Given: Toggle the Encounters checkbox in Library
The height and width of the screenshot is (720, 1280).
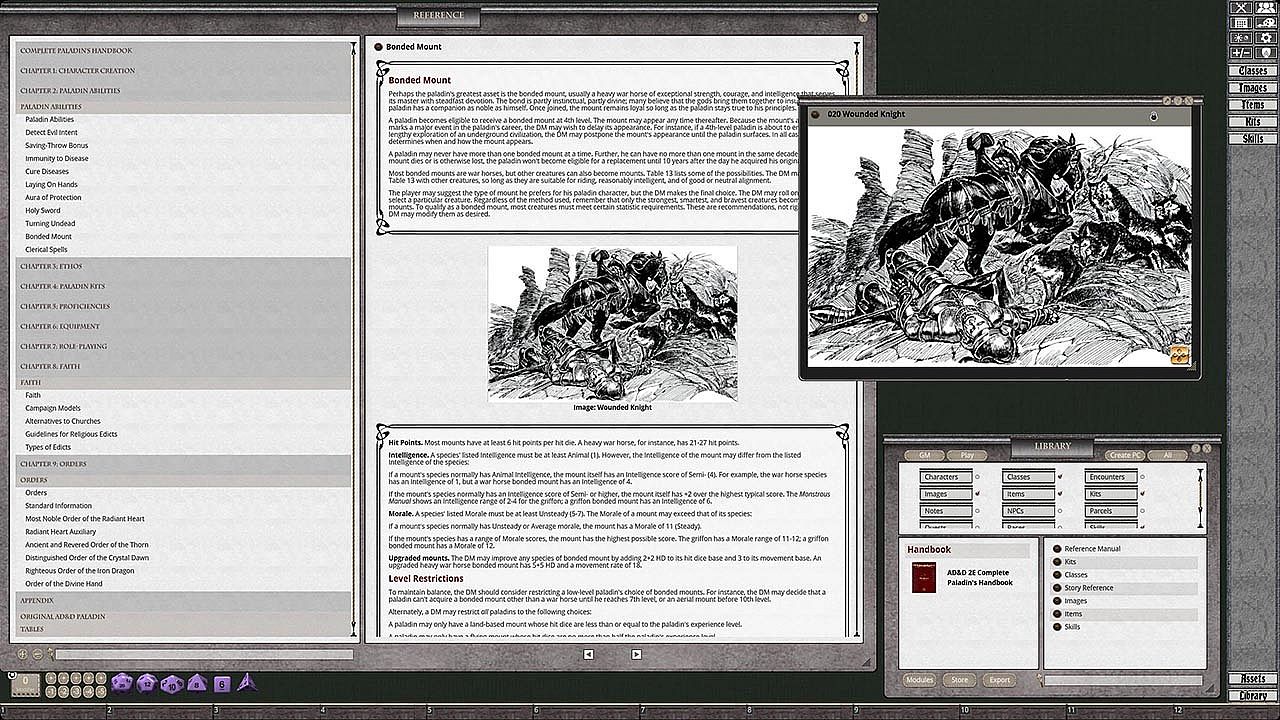Looking at the screenshot, I should click(1143, 477).
